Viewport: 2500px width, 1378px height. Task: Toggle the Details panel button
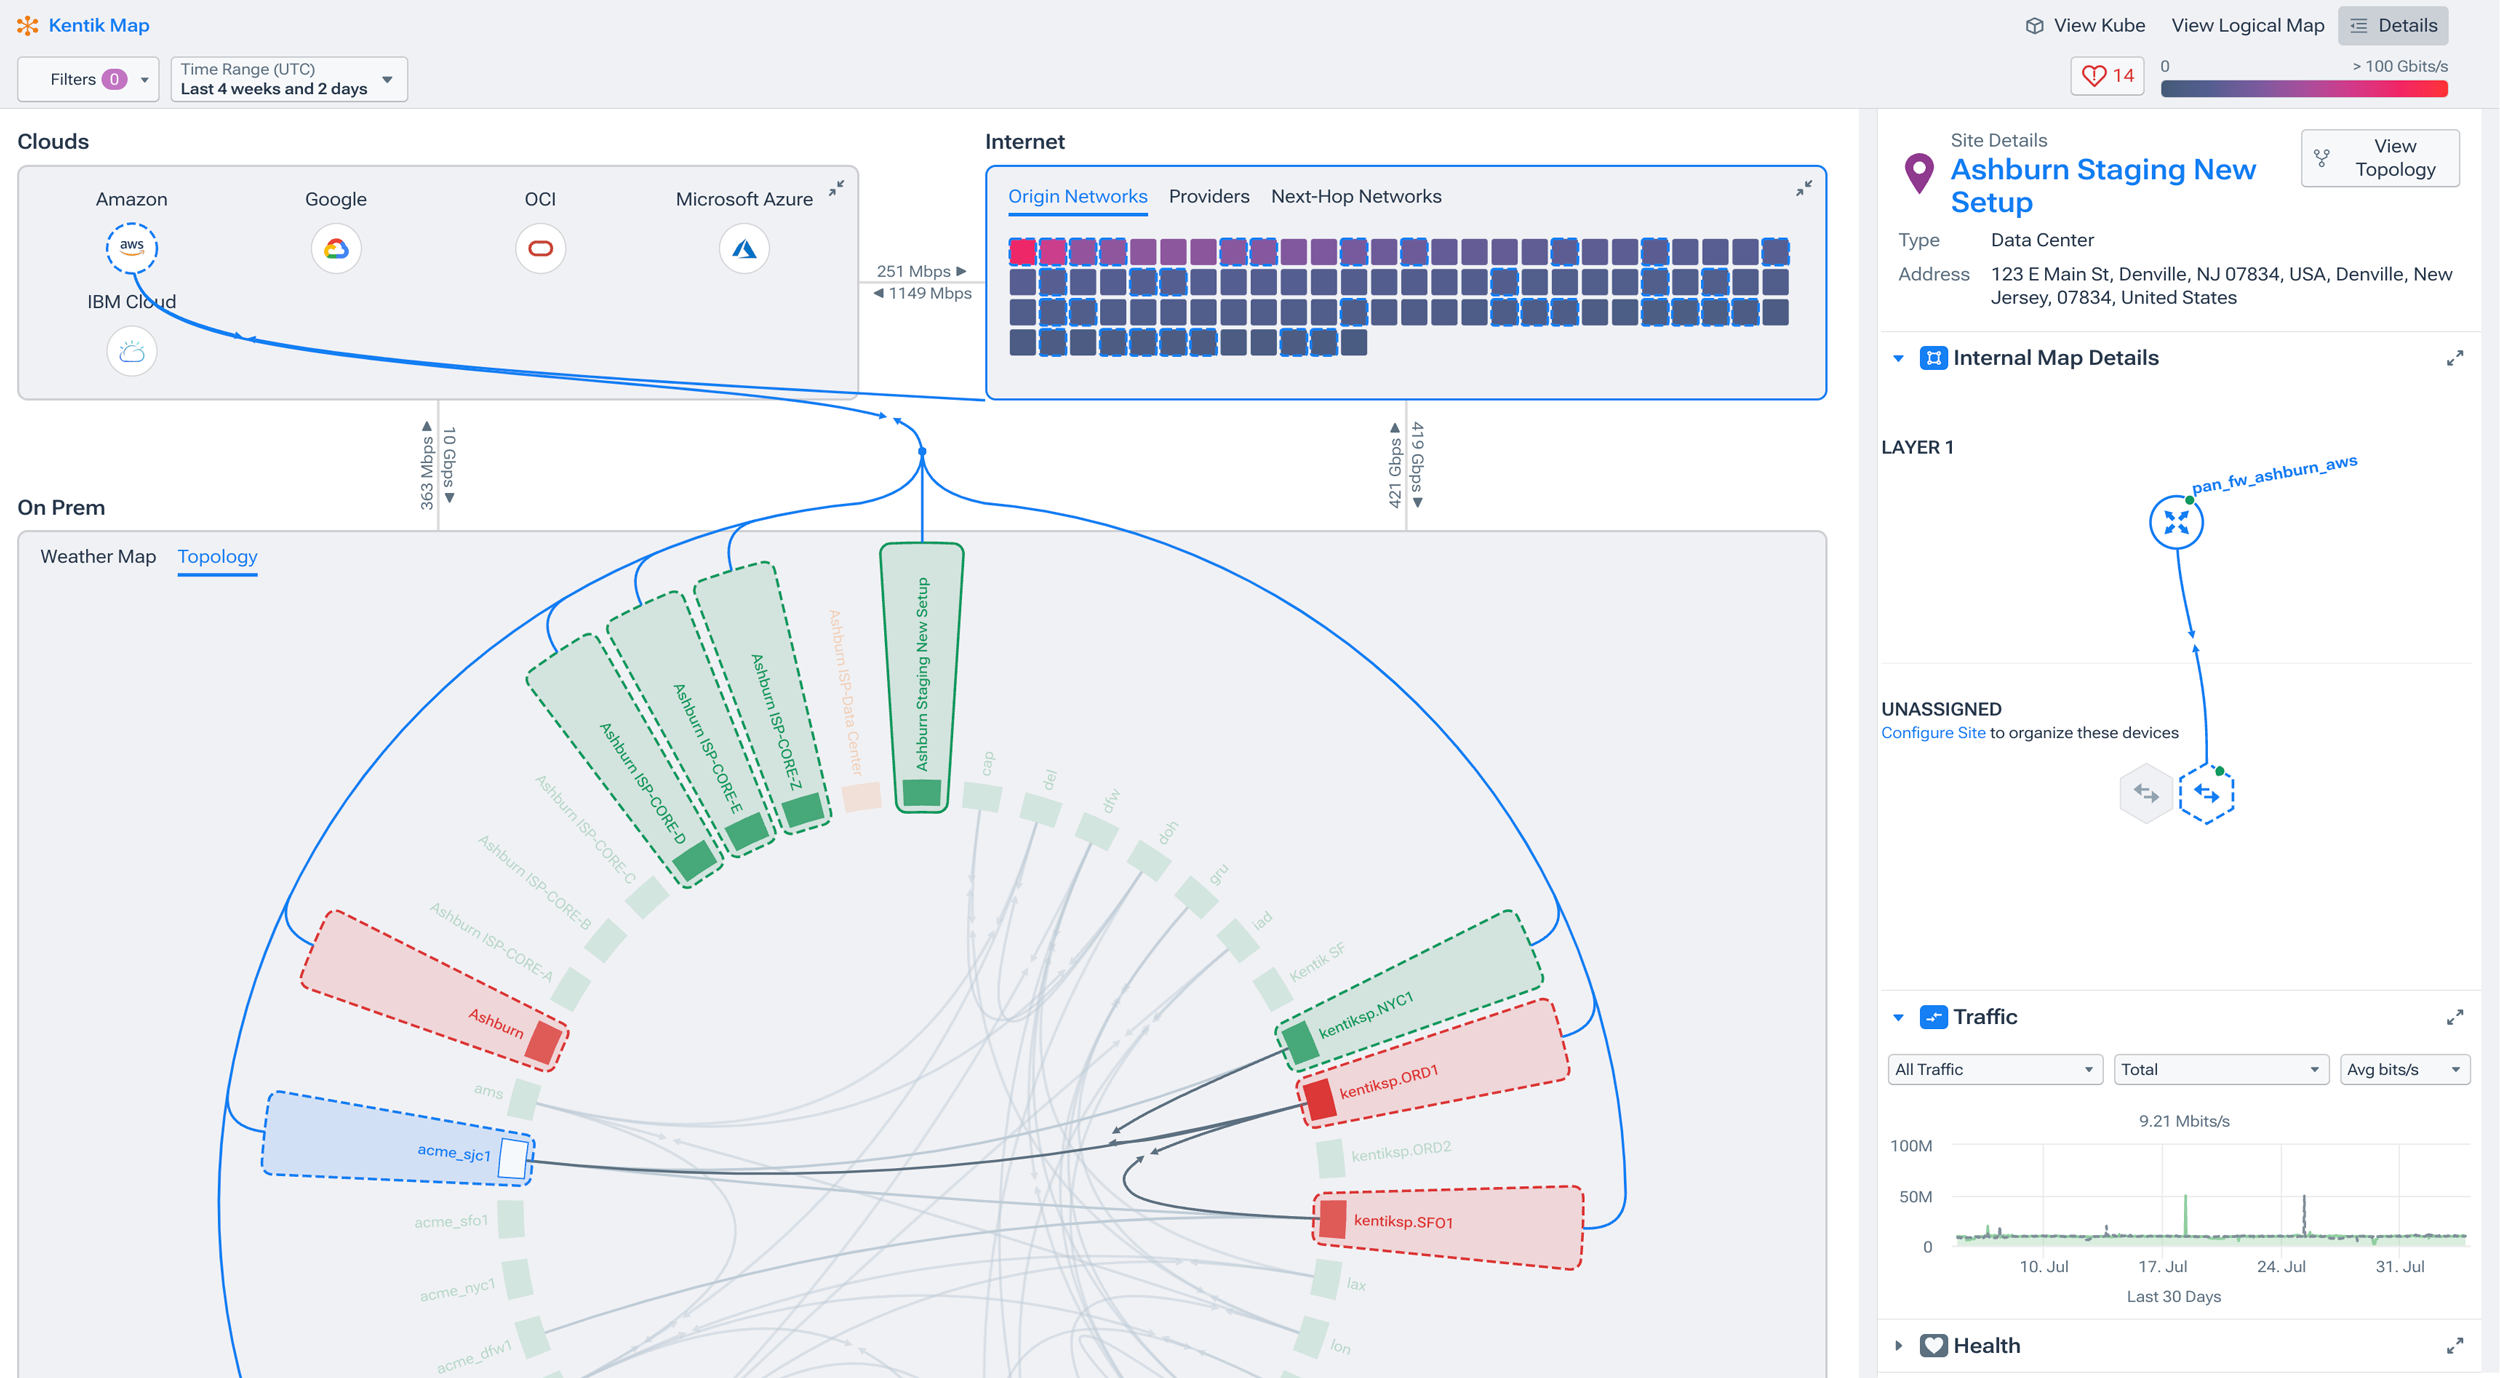coord(2393,25)
